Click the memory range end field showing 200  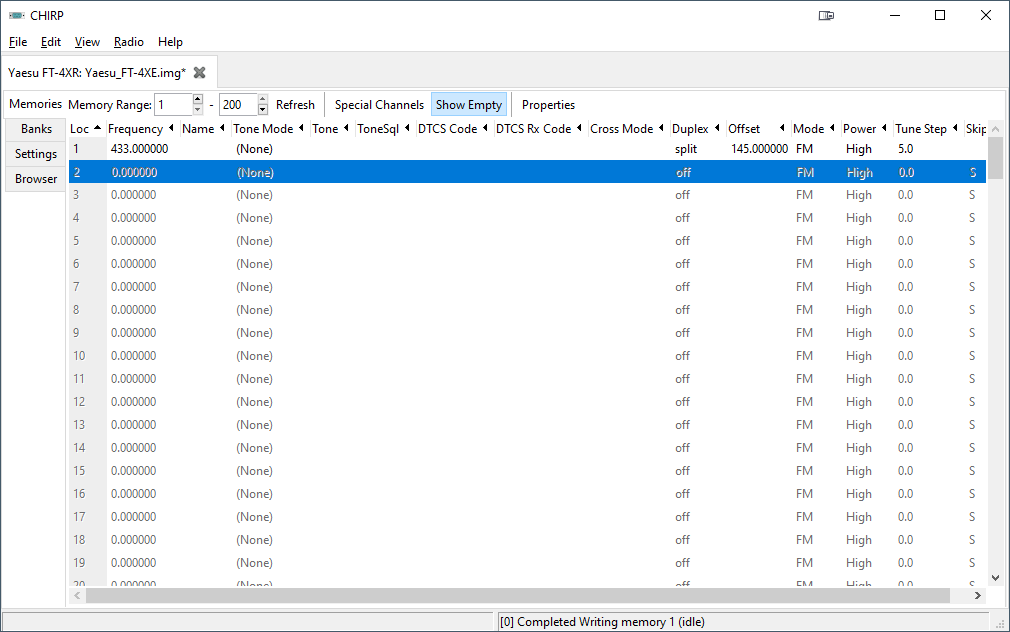[x=238, y=104]
